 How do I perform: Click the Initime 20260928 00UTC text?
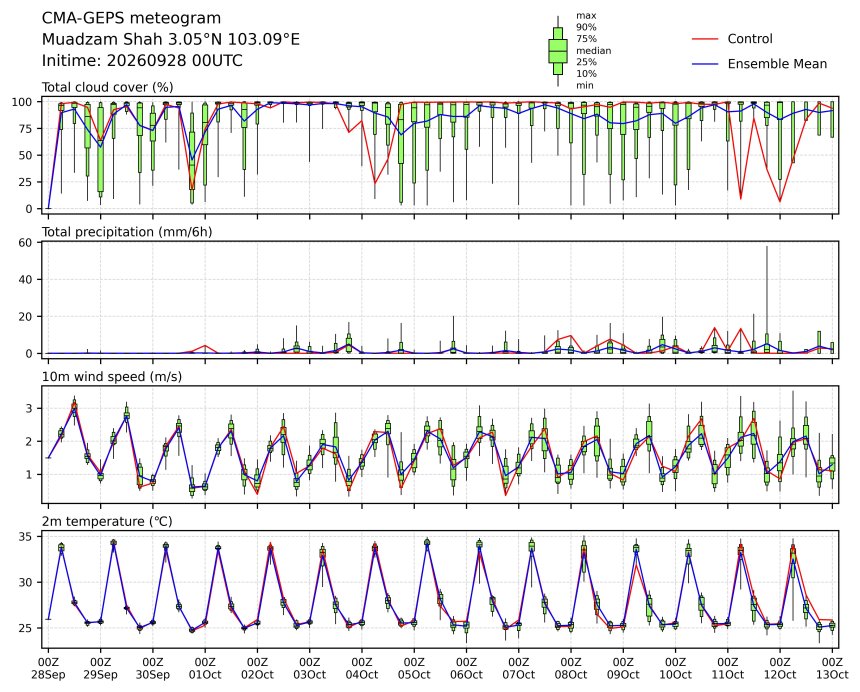coord(142,60)
